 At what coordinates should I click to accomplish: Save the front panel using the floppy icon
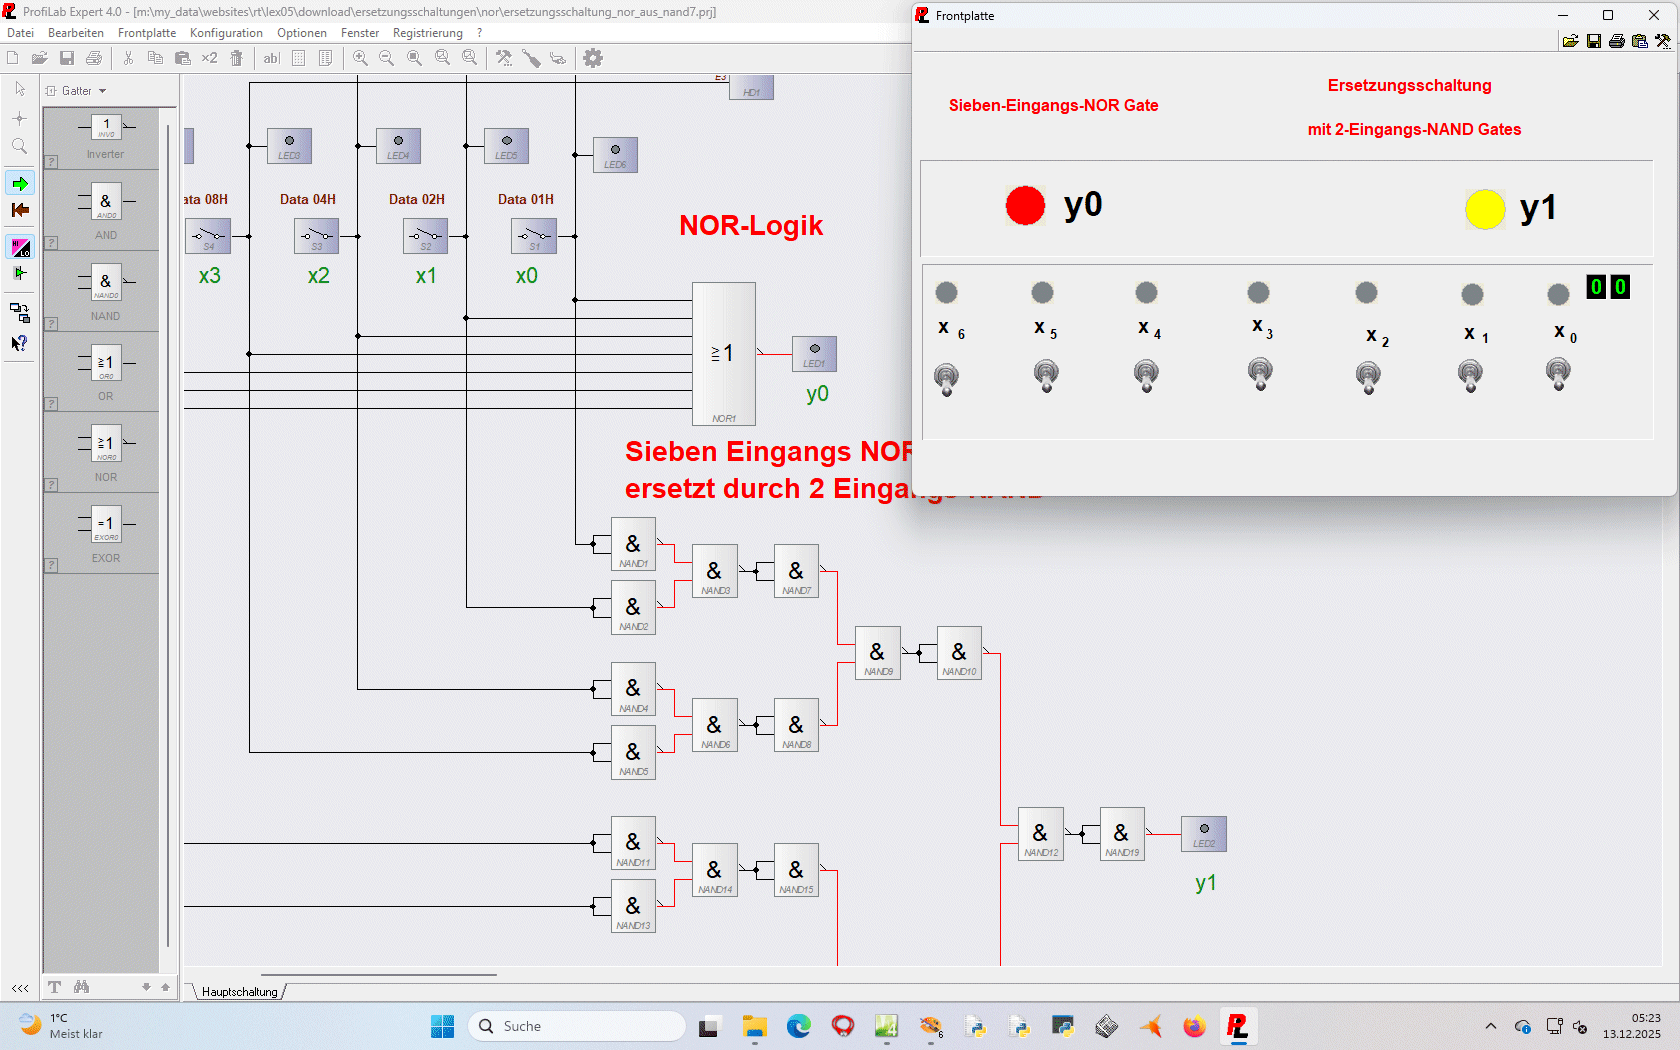pyautogui.click(x=1594, y=41)
